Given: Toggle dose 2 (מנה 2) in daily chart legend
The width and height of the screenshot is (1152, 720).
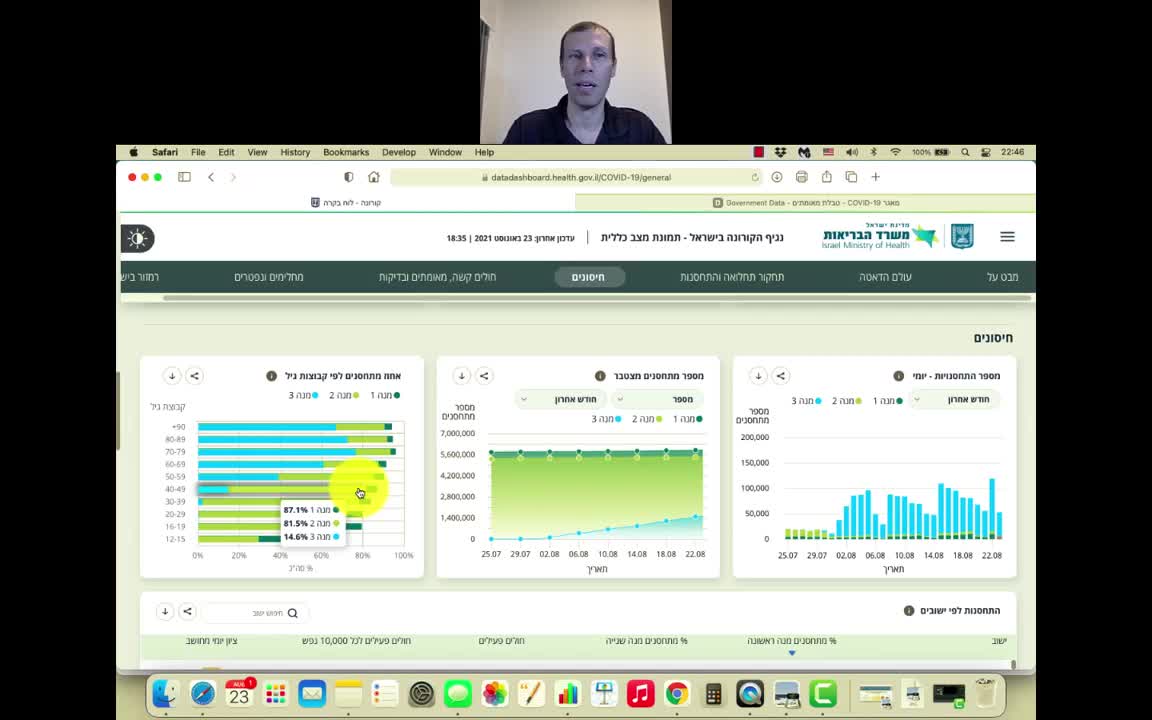Looking at the screenshot, I should point(846,400).
